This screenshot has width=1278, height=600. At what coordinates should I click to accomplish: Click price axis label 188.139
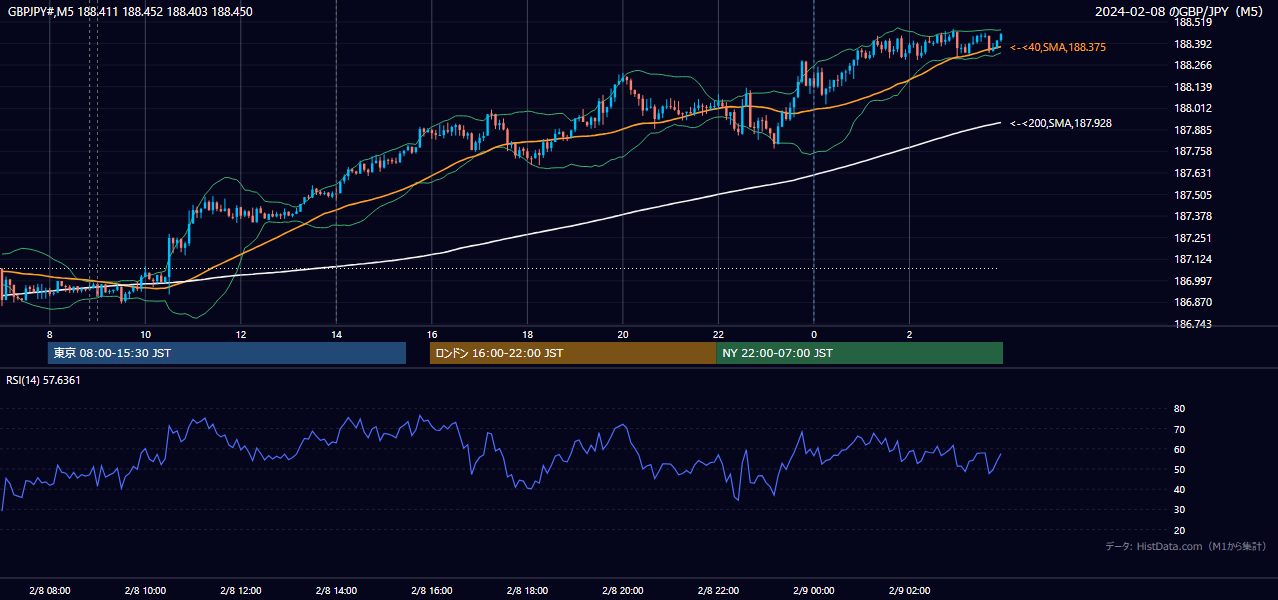(x=1192, y=87)
